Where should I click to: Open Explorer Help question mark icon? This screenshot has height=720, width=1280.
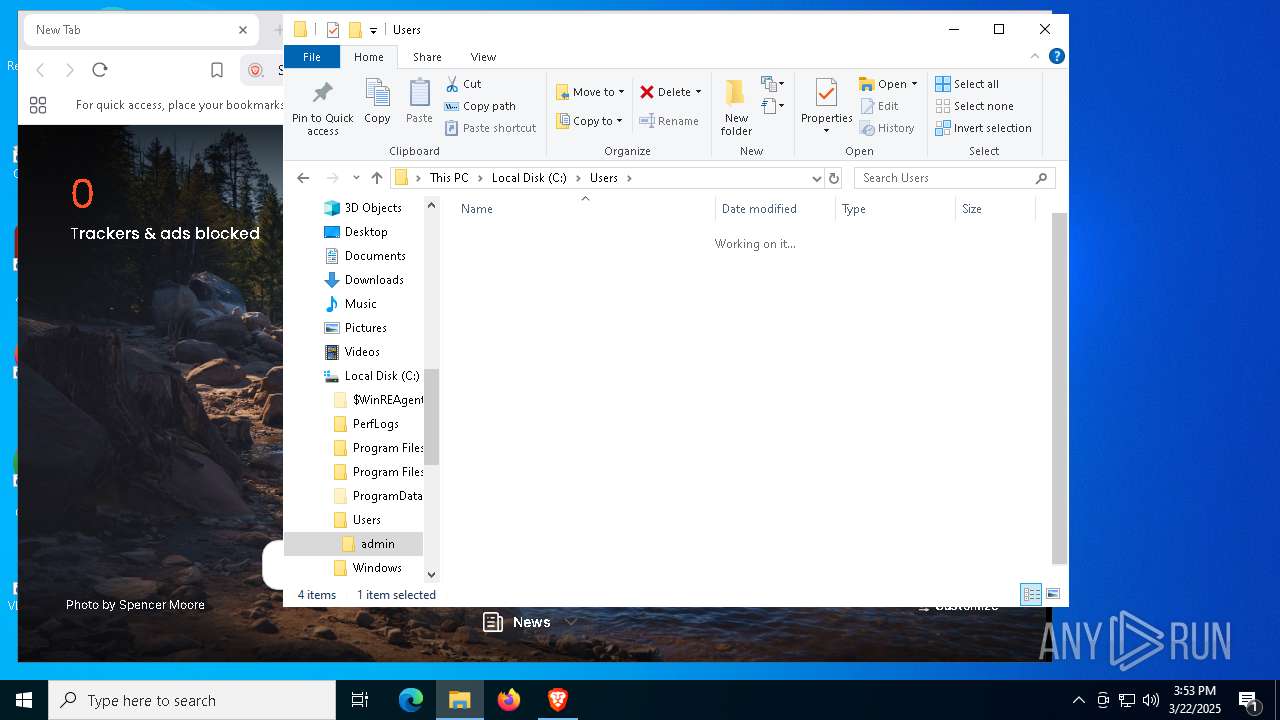(1057, 56)
